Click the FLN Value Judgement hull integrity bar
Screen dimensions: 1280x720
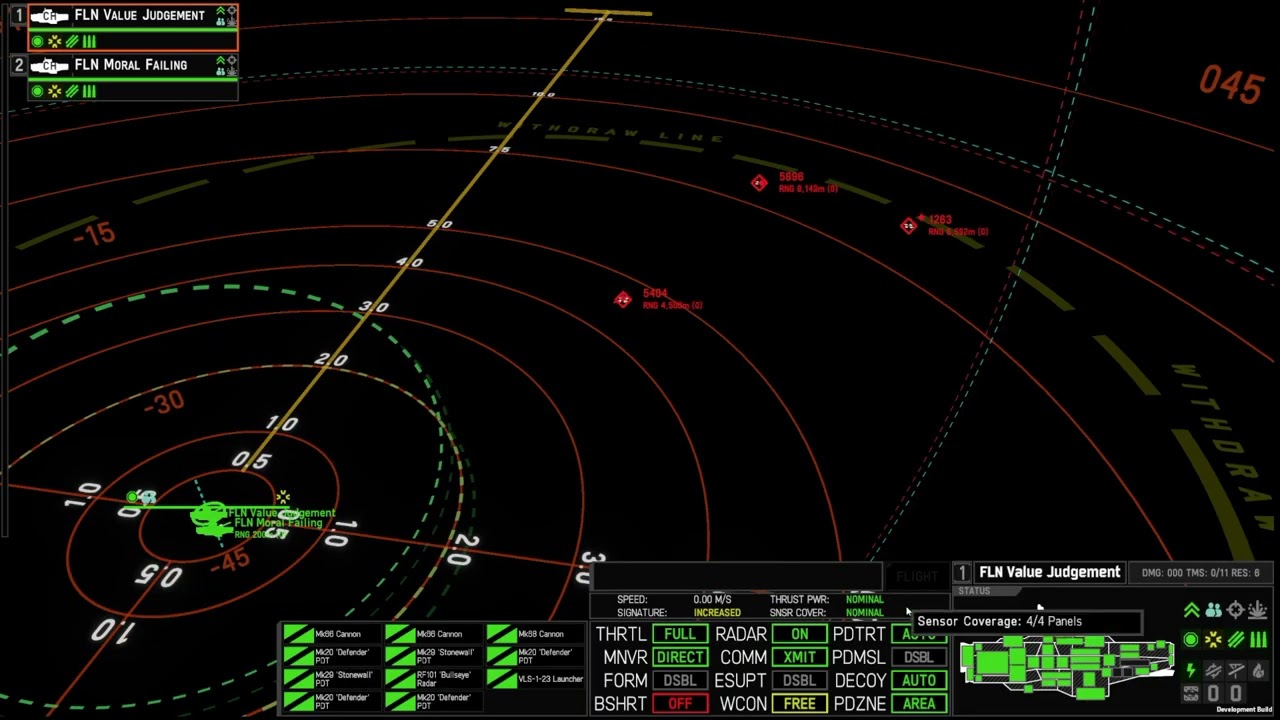pos(132,29)
